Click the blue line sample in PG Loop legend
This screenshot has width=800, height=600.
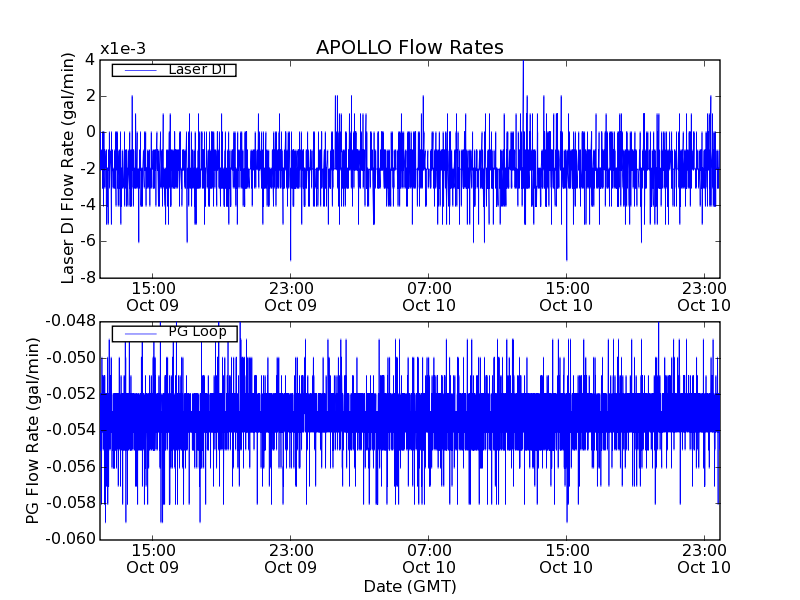coord(138,333)
